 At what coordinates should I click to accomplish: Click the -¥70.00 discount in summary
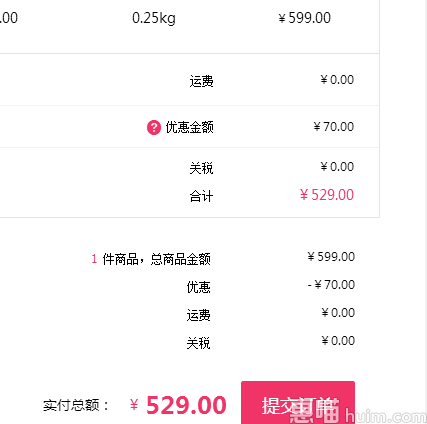click(x=331, y=285)
